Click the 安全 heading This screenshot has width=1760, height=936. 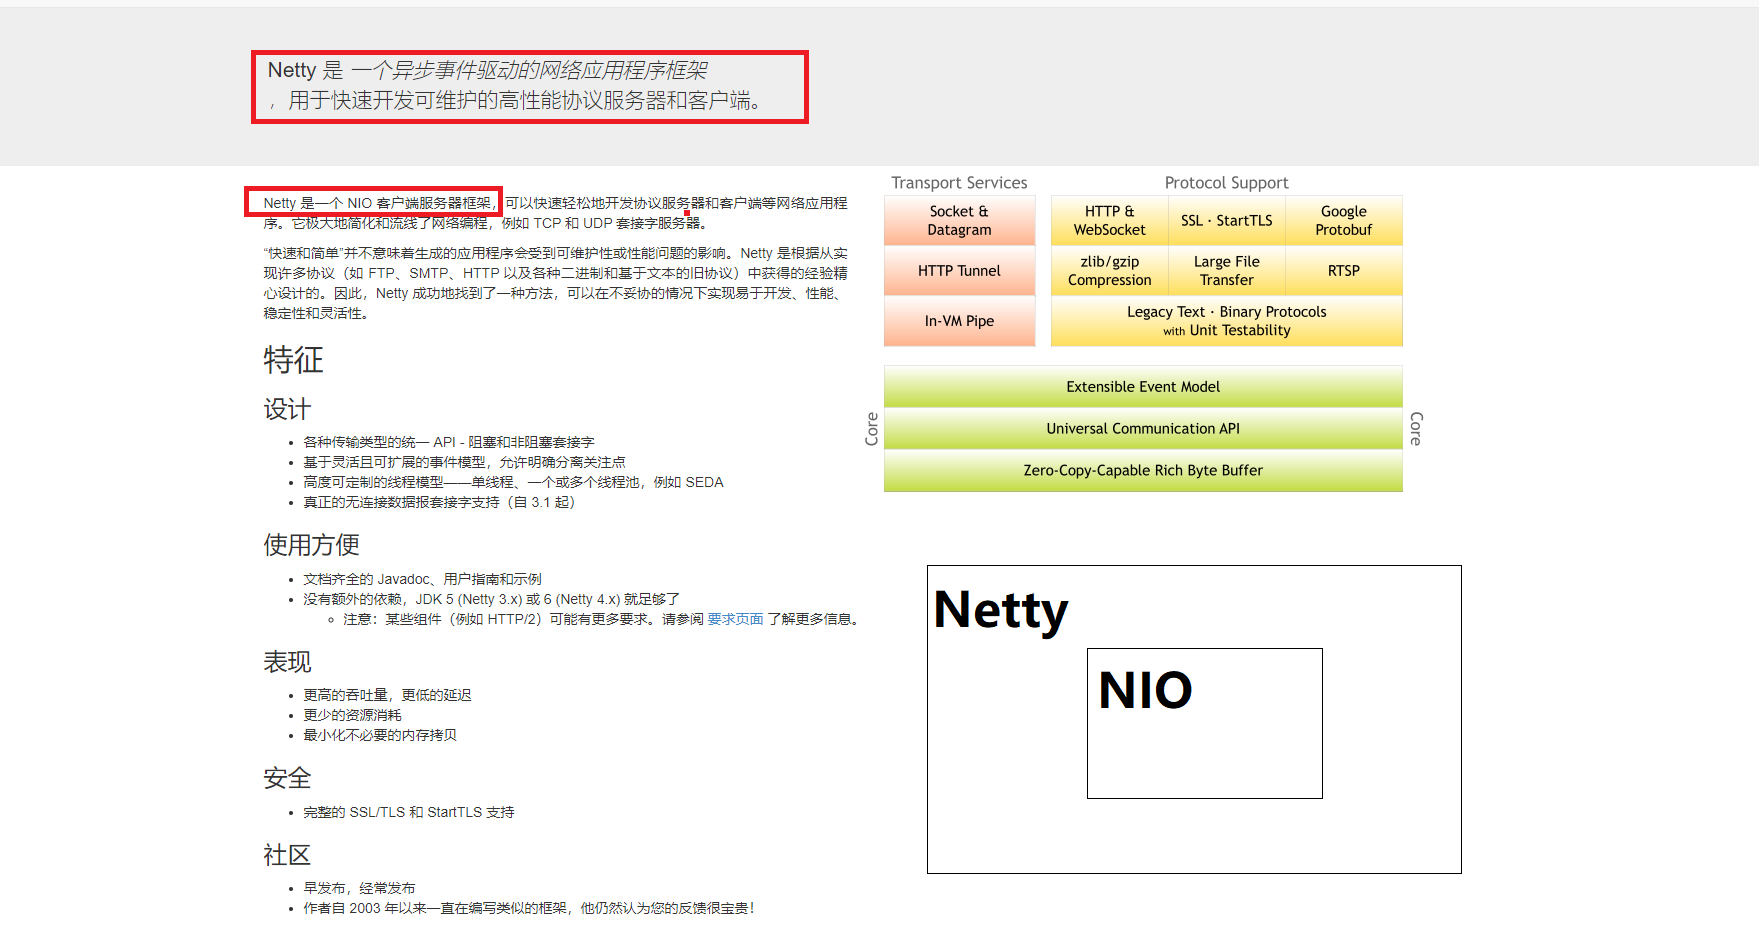[x=287, y=778]
